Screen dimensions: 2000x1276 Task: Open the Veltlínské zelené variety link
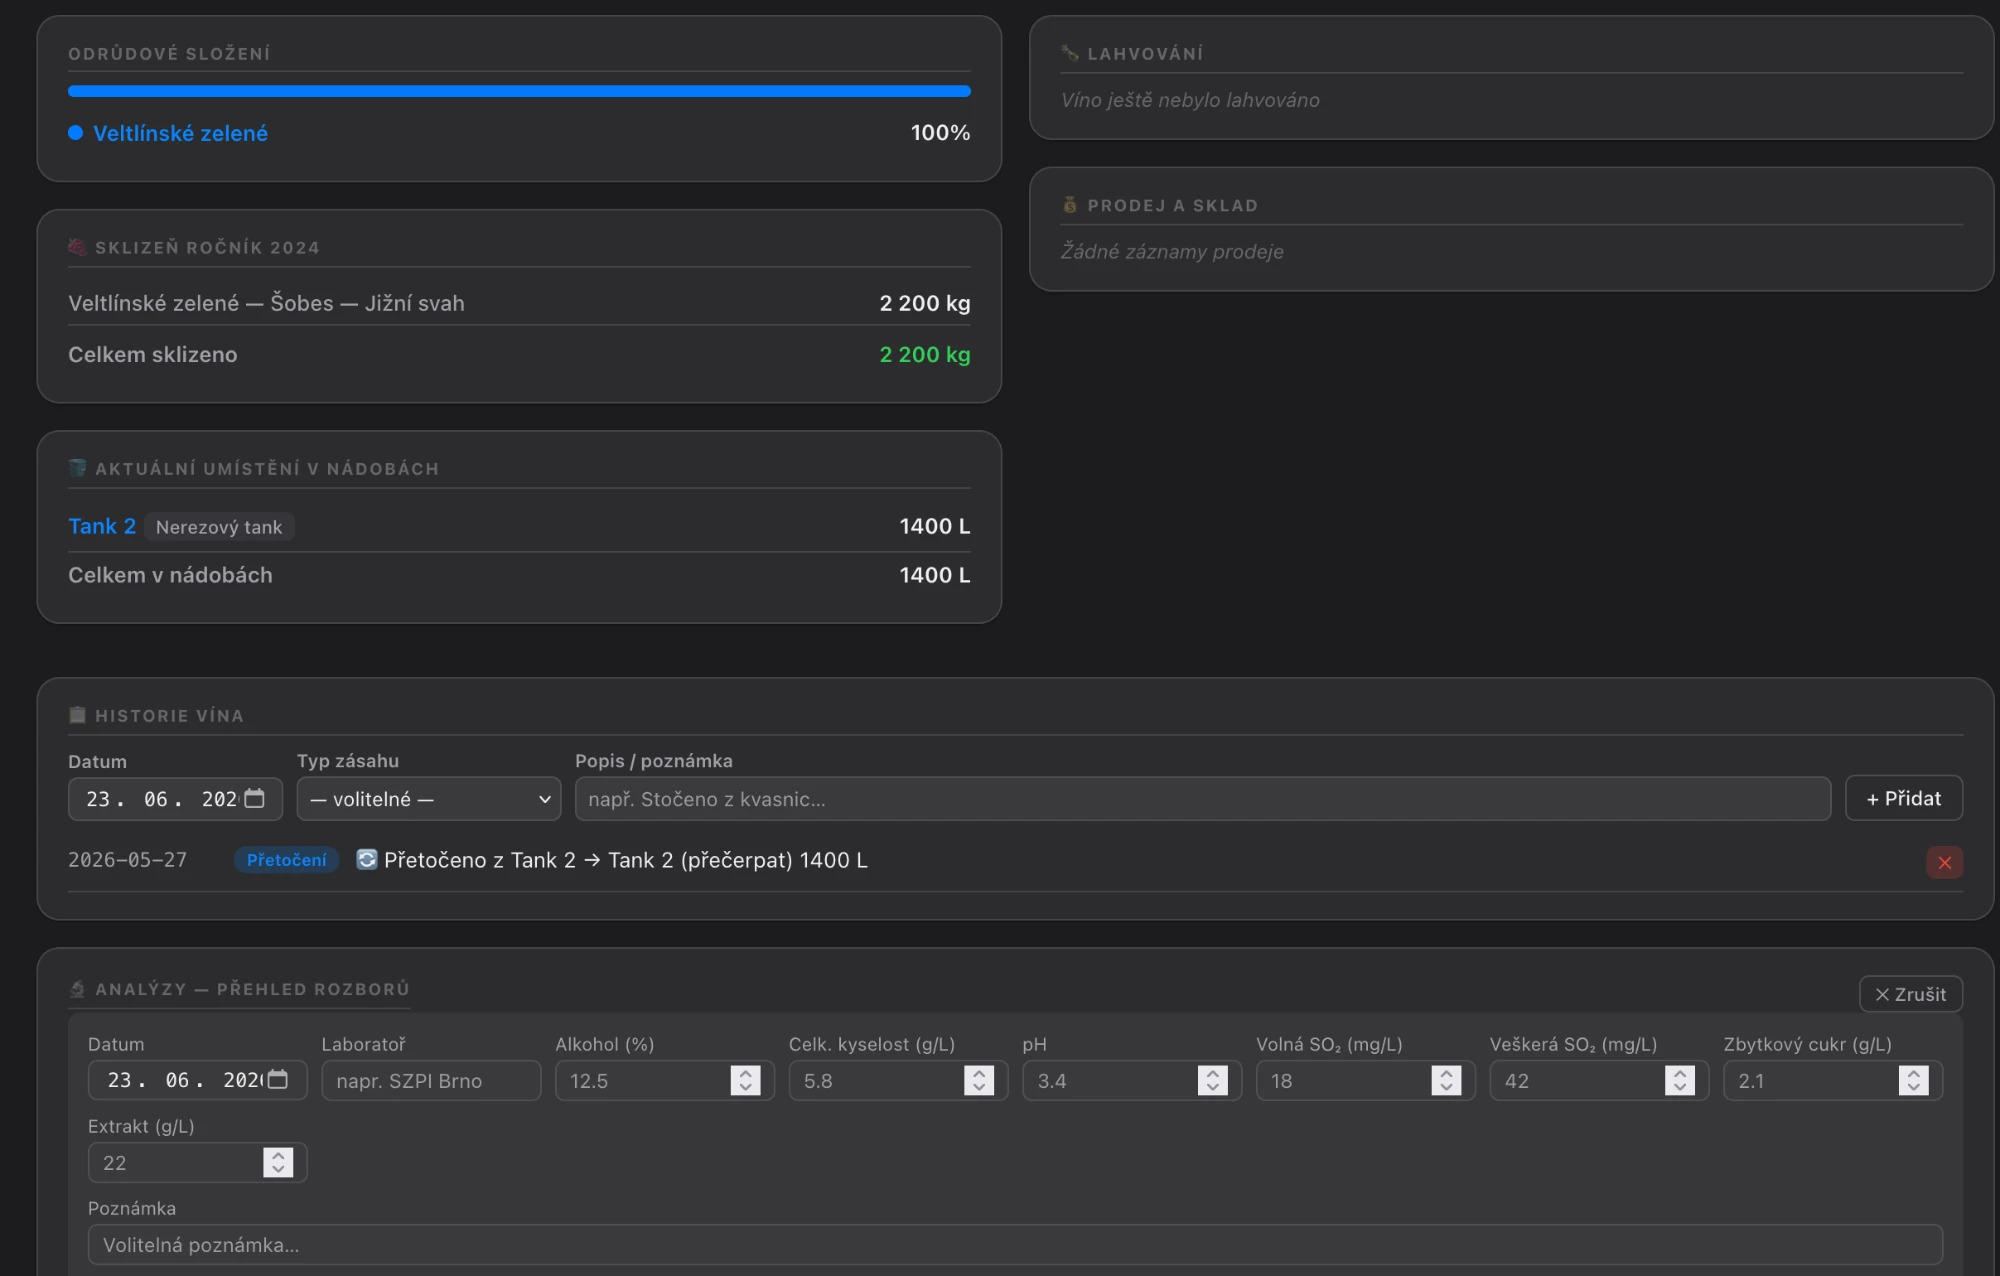click(180, 133)
